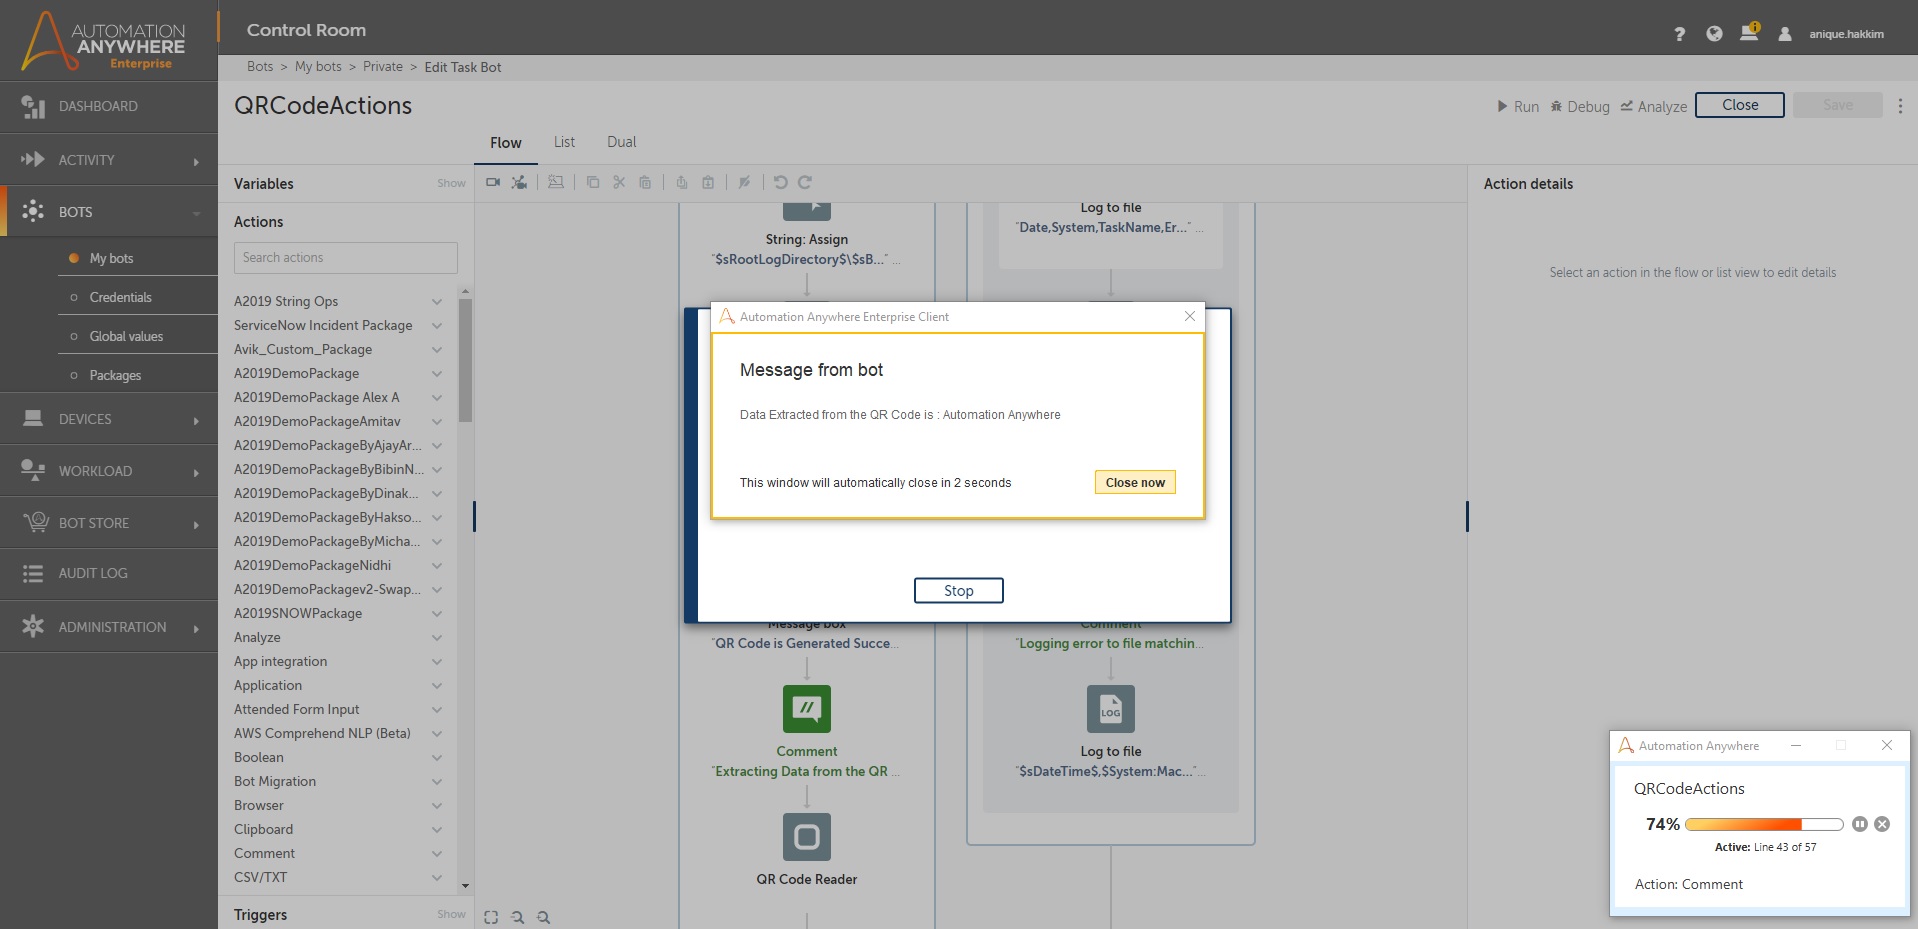Image resolution: width=1918 pixels, height=929 pixels.
Task: Click the paste-from-shared-clipboard download icon
Action: [x=708, y=182]
